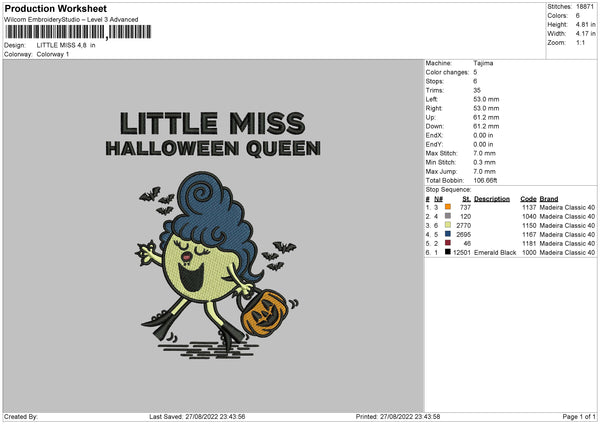Screen dimensions: 600x424
Task: Click the 'Brand' column header
Action: click(549, 199)
